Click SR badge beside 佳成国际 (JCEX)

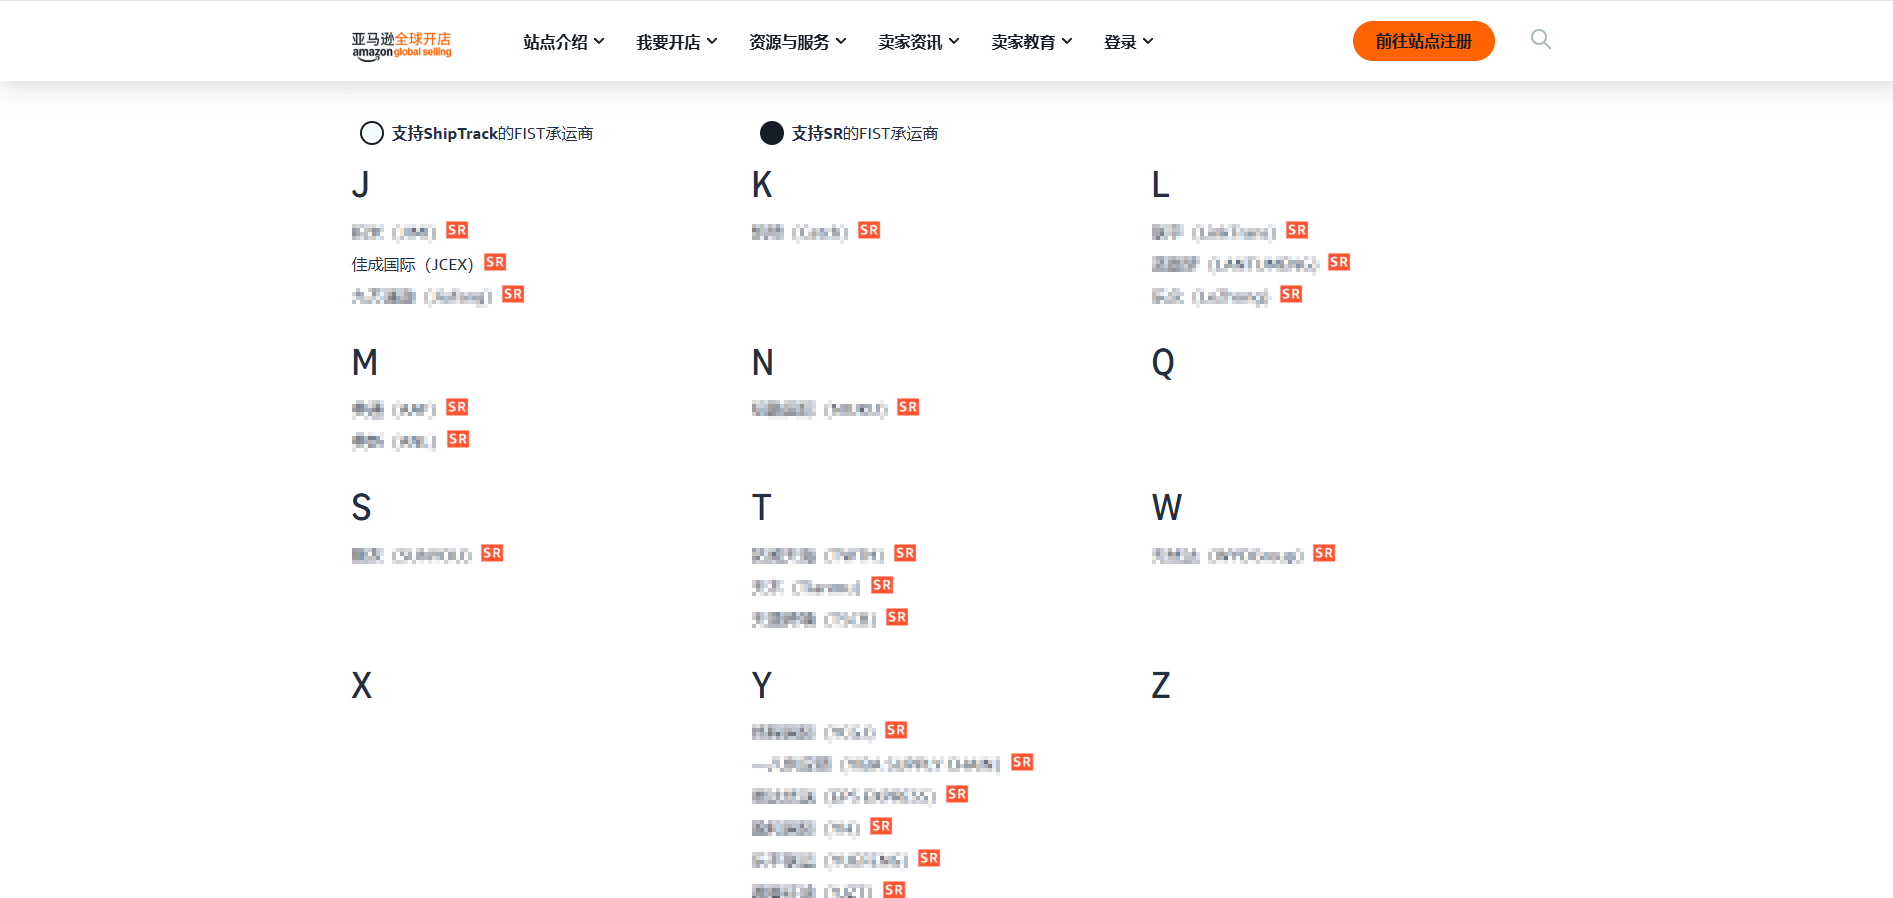495,262
